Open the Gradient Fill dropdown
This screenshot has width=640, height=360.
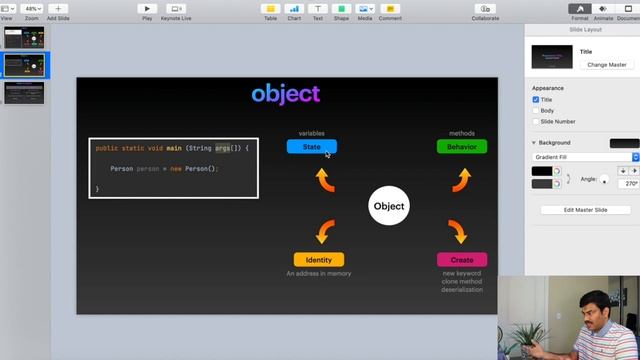click(x=585, y=157)
